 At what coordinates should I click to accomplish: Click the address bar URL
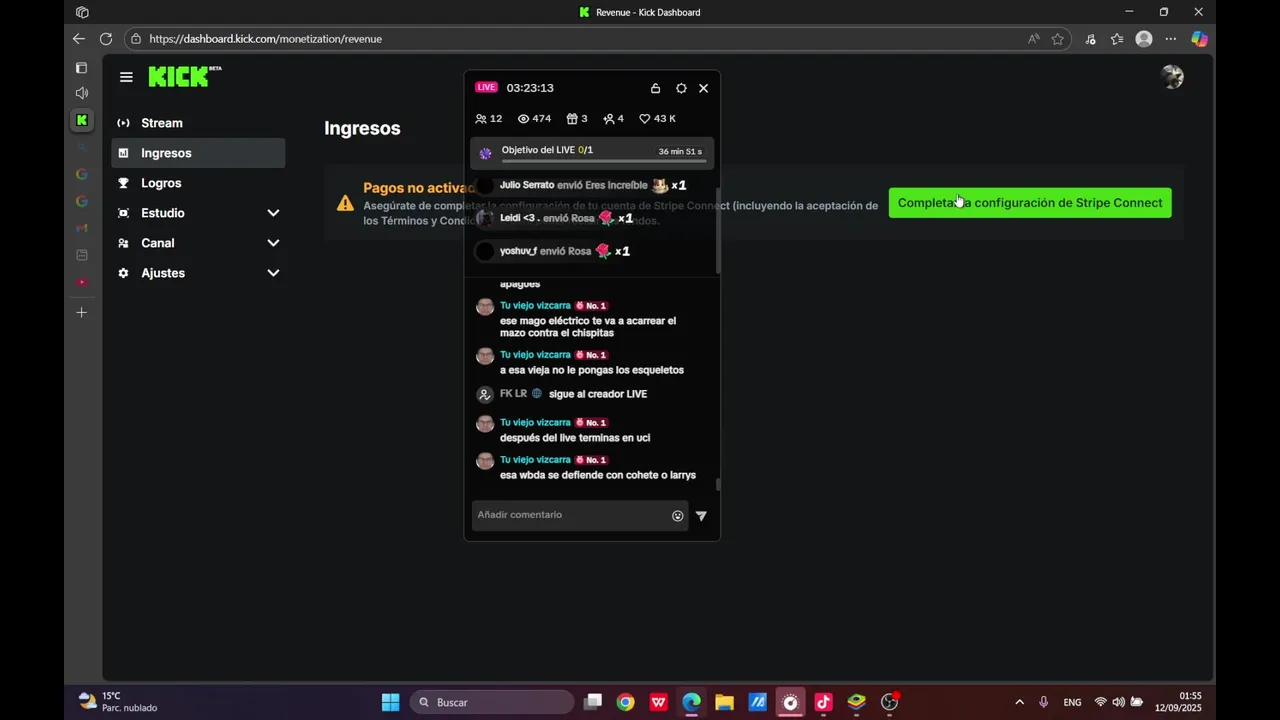tap(265, 39)
